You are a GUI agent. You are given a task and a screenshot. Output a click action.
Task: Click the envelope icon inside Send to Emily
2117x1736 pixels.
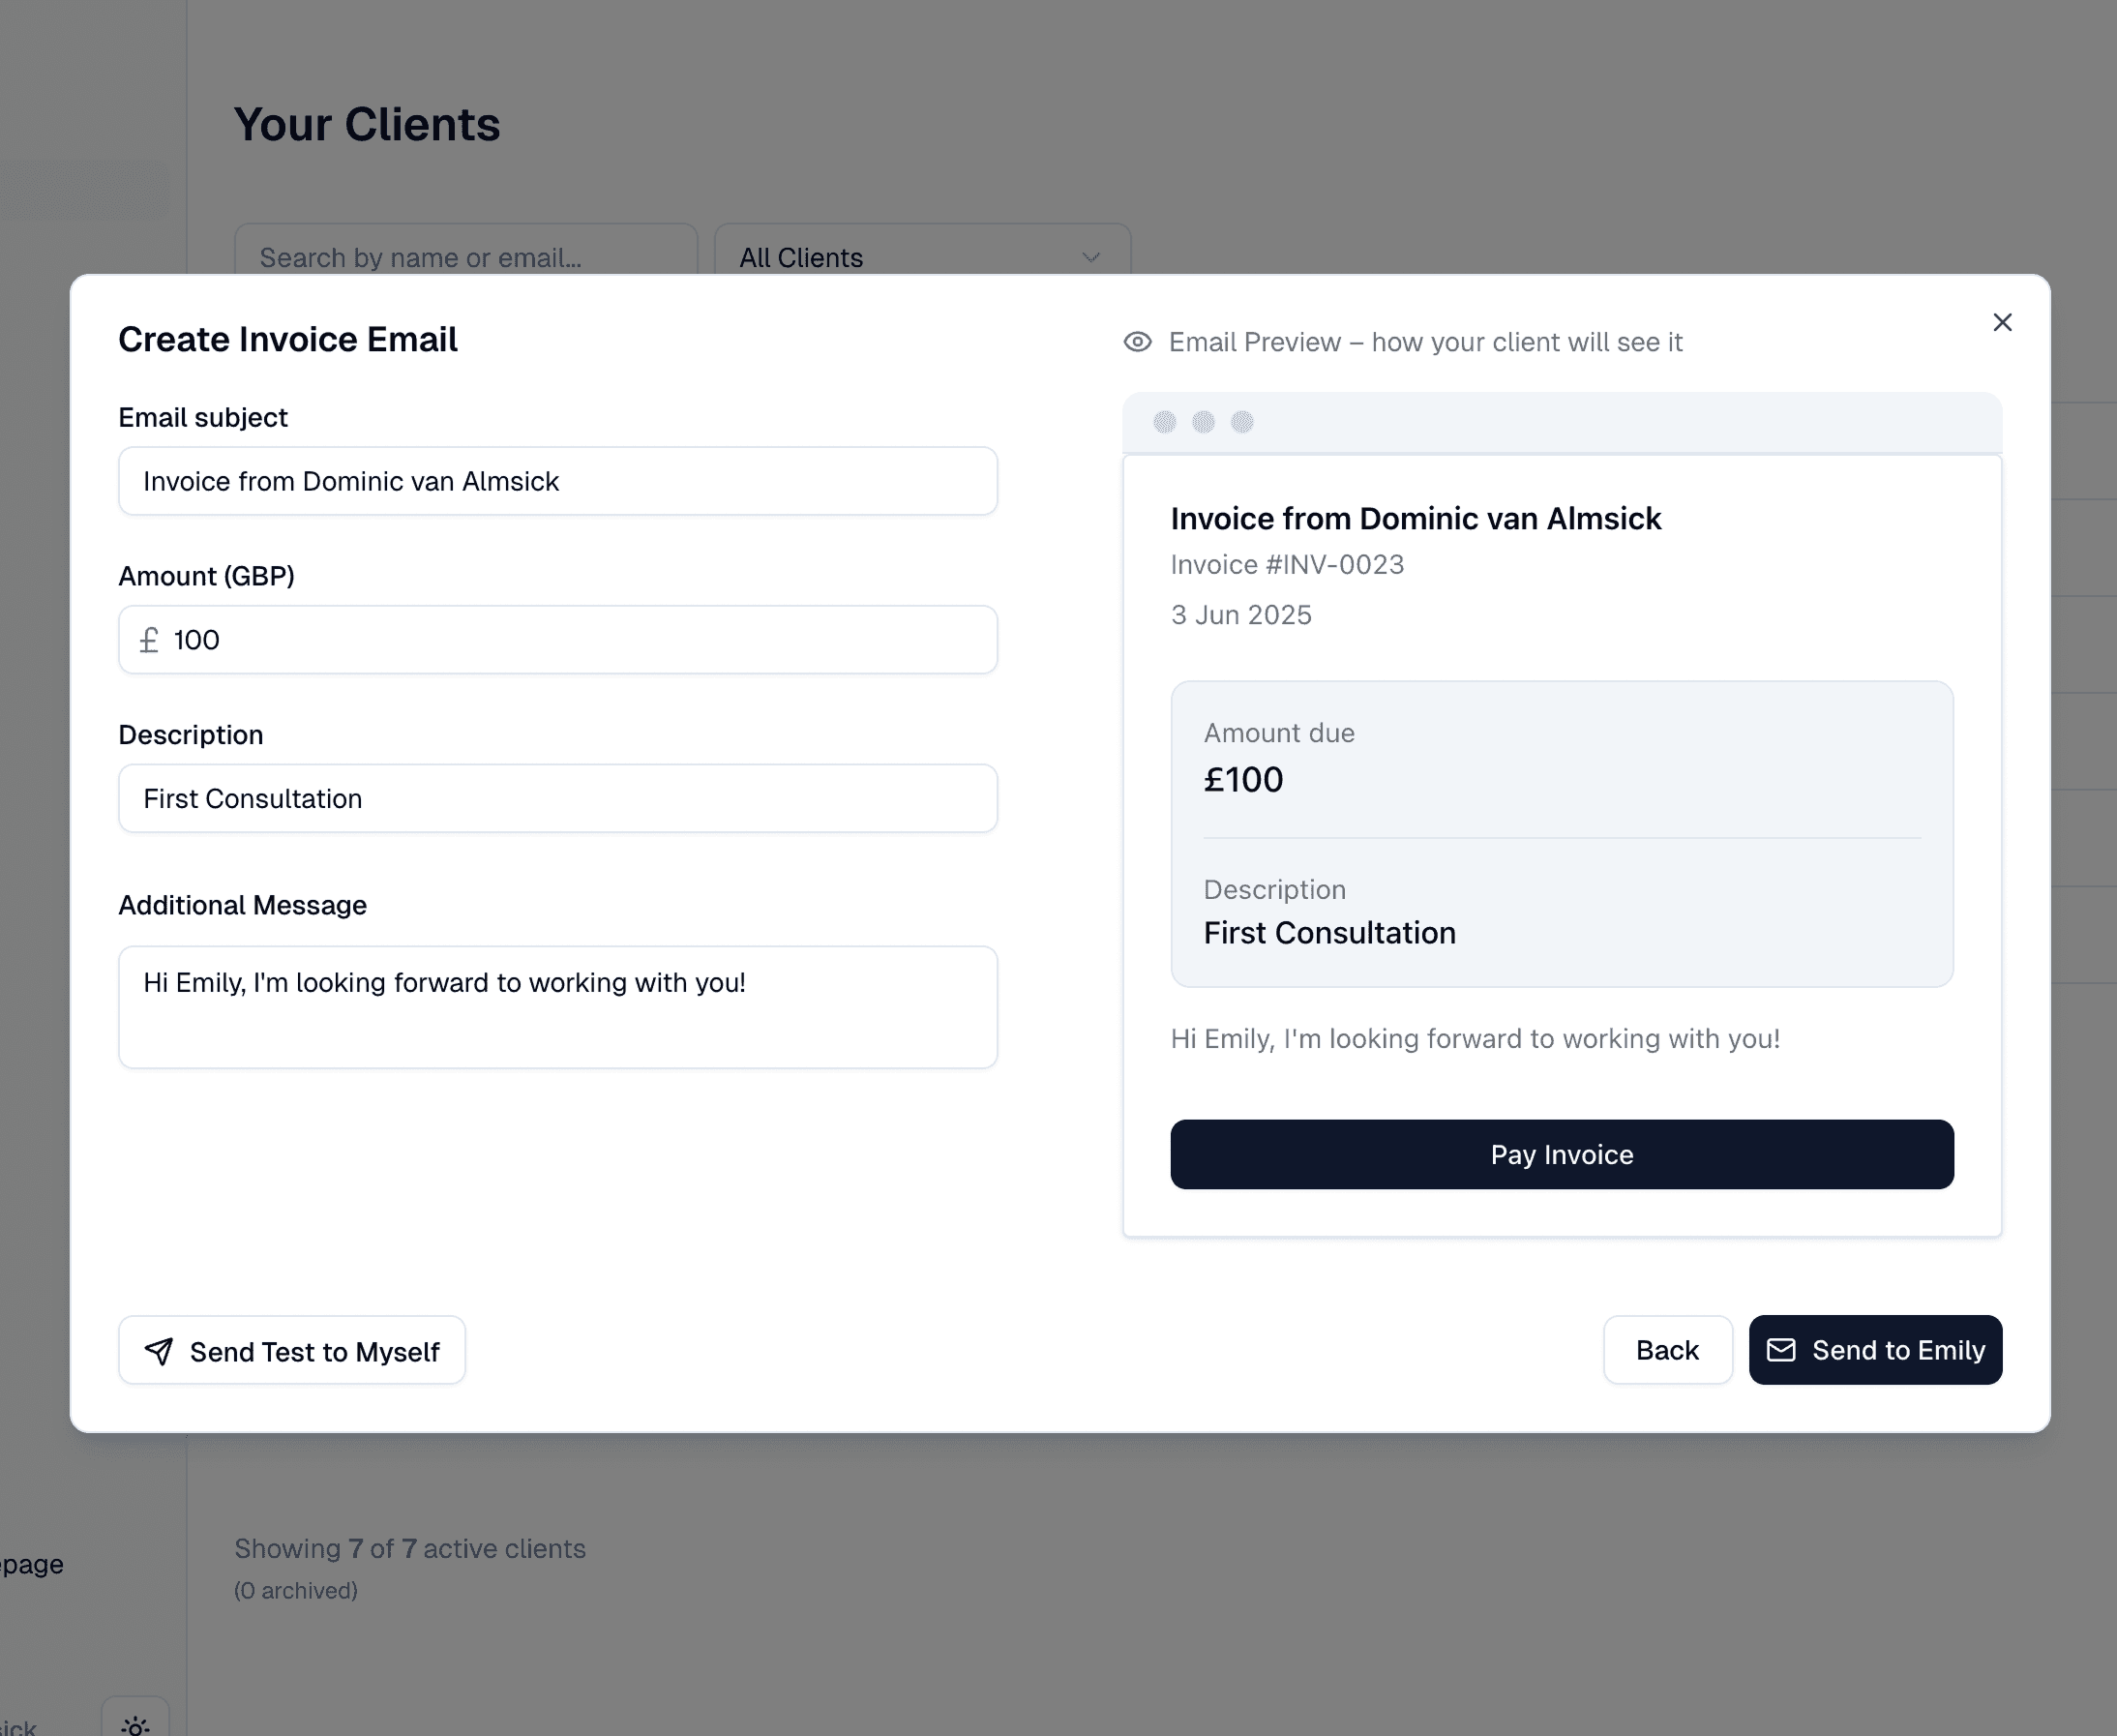point(1782,1350)
